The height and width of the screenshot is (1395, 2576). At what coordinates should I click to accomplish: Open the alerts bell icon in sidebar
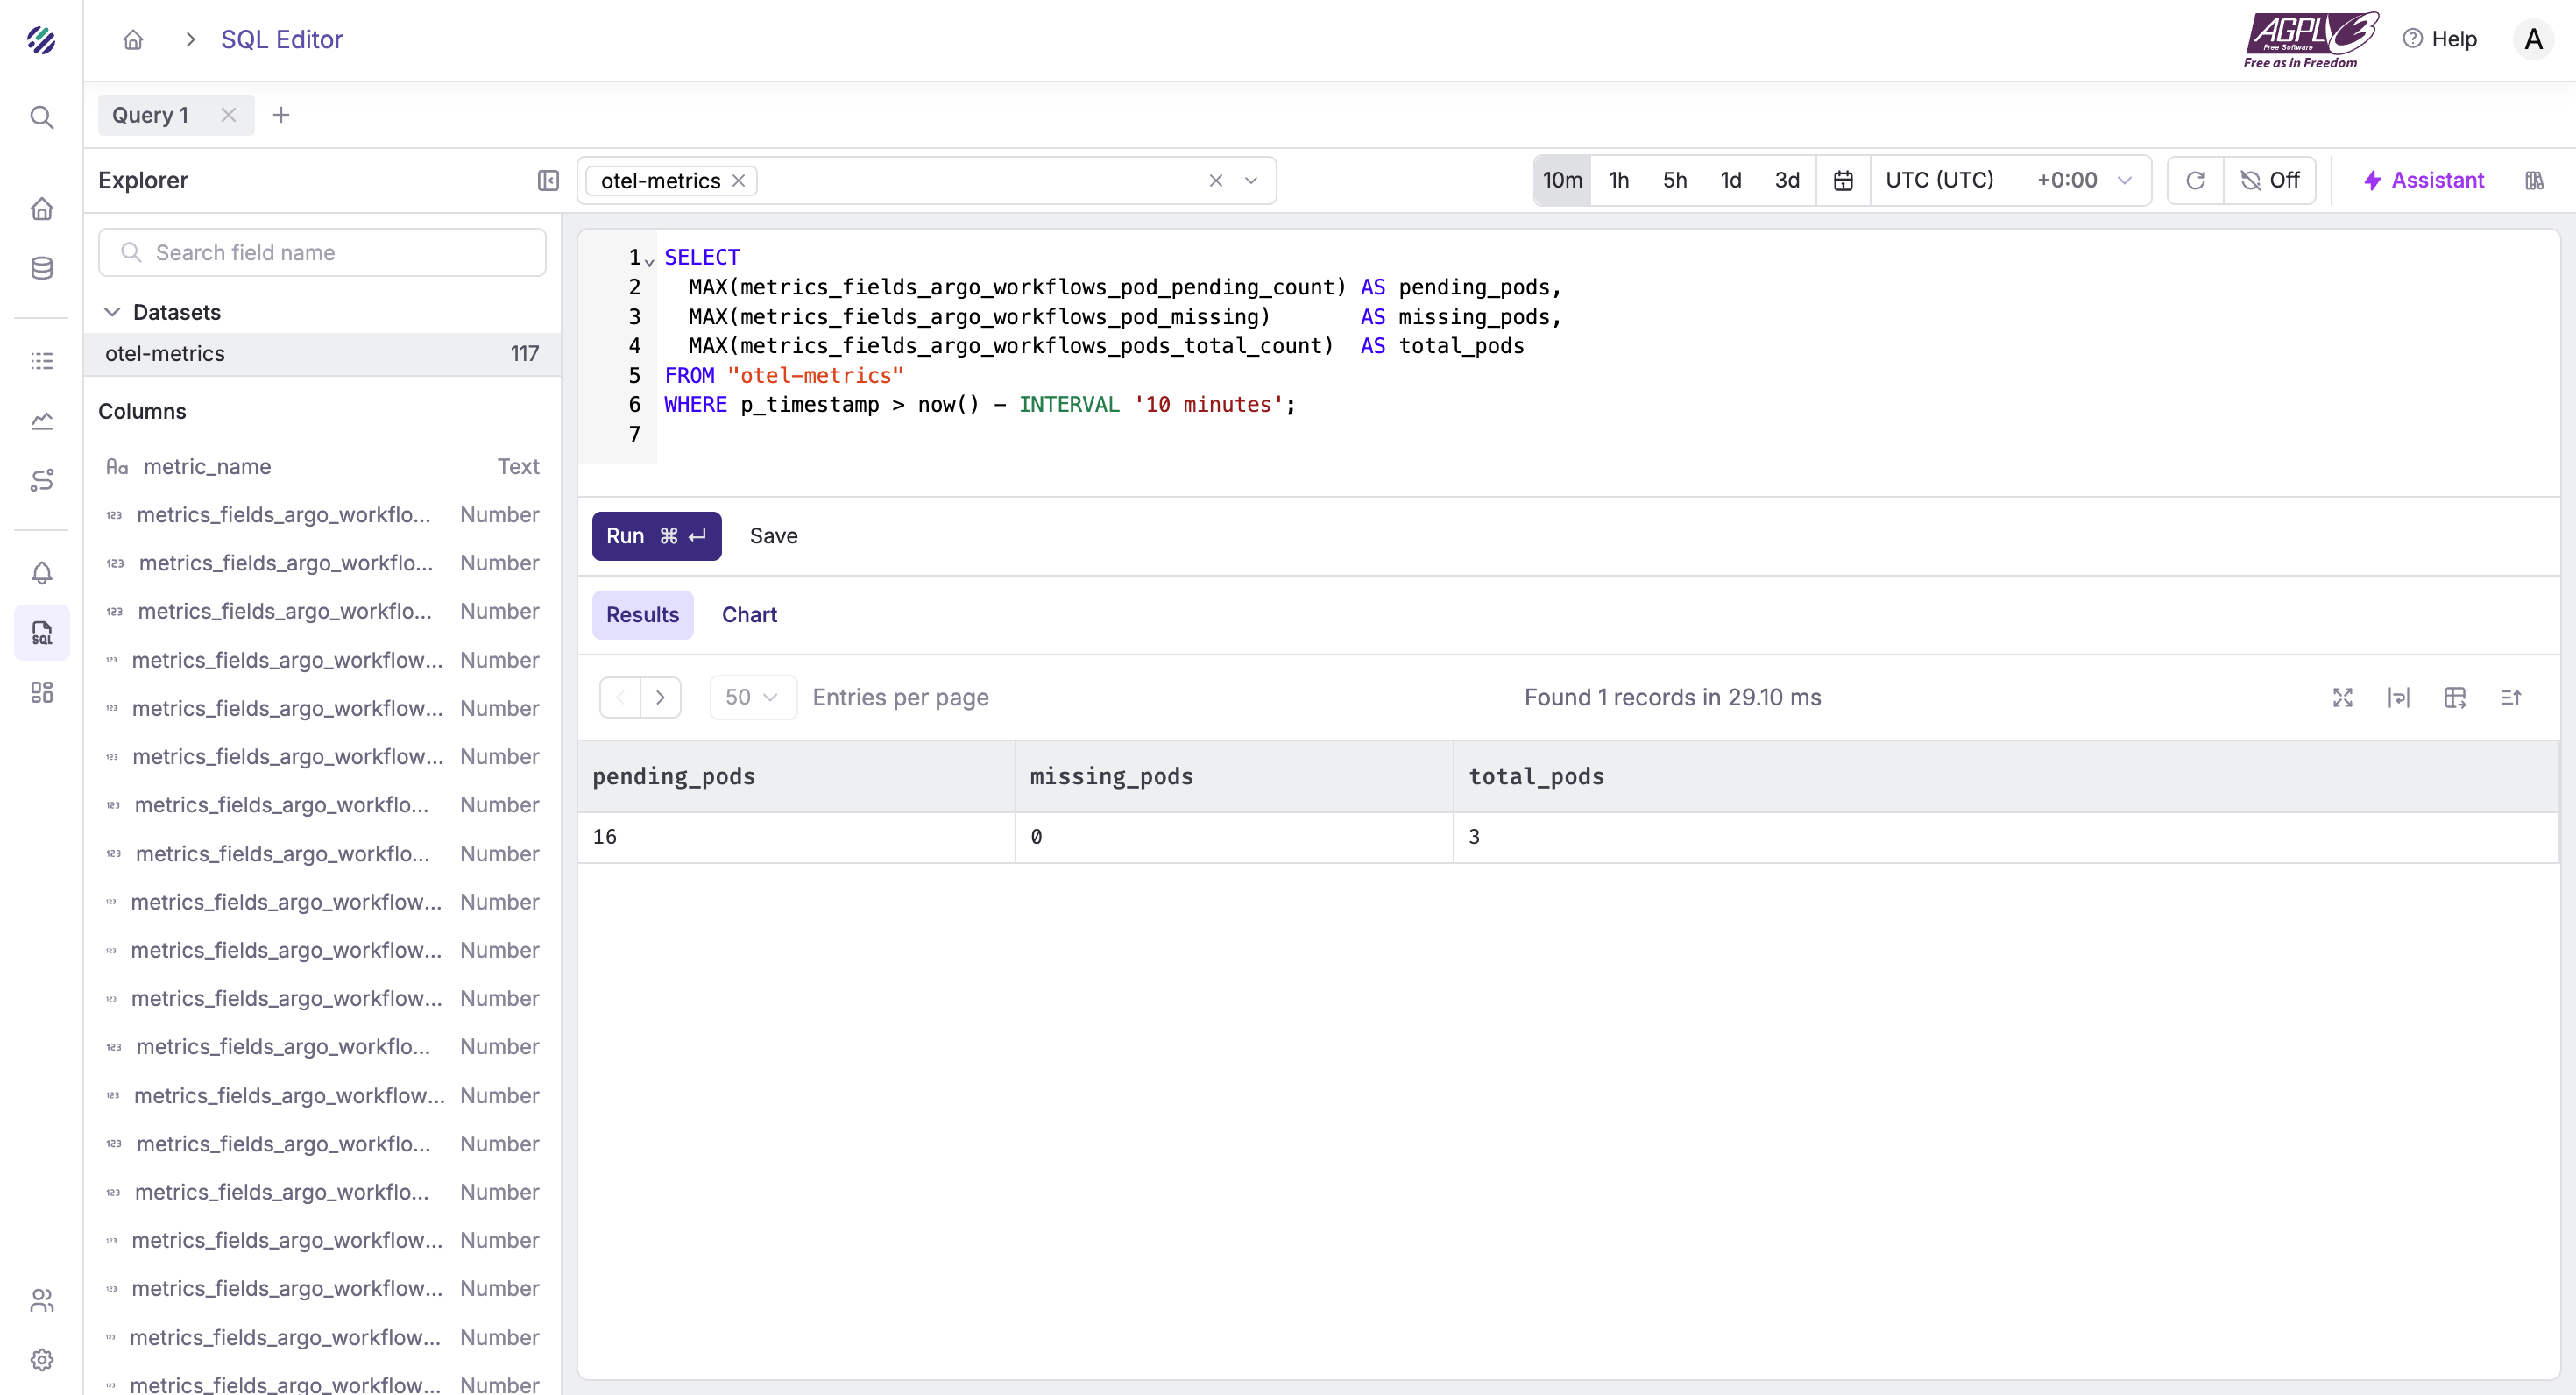tap(41, 573)
